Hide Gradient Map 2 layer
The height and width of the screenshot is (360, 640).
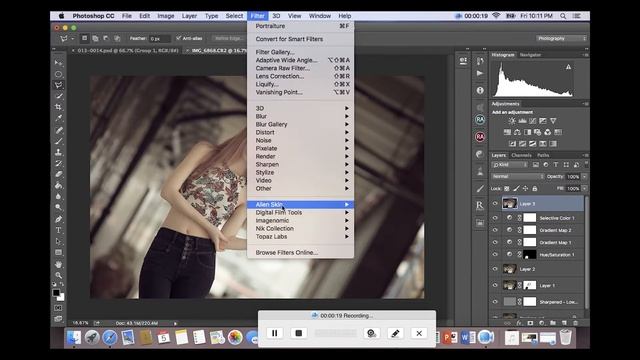point(495,230)
